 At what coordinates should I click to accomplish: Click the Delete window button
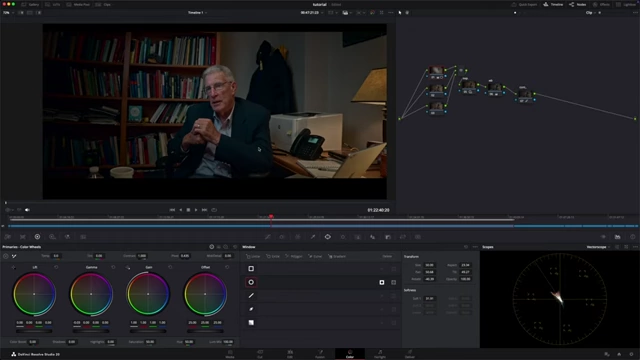pos(387,256)
